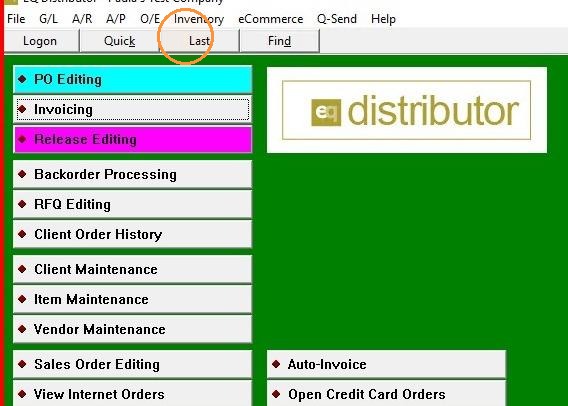Click the eq distributor logo banner

(x=407, y=110)
